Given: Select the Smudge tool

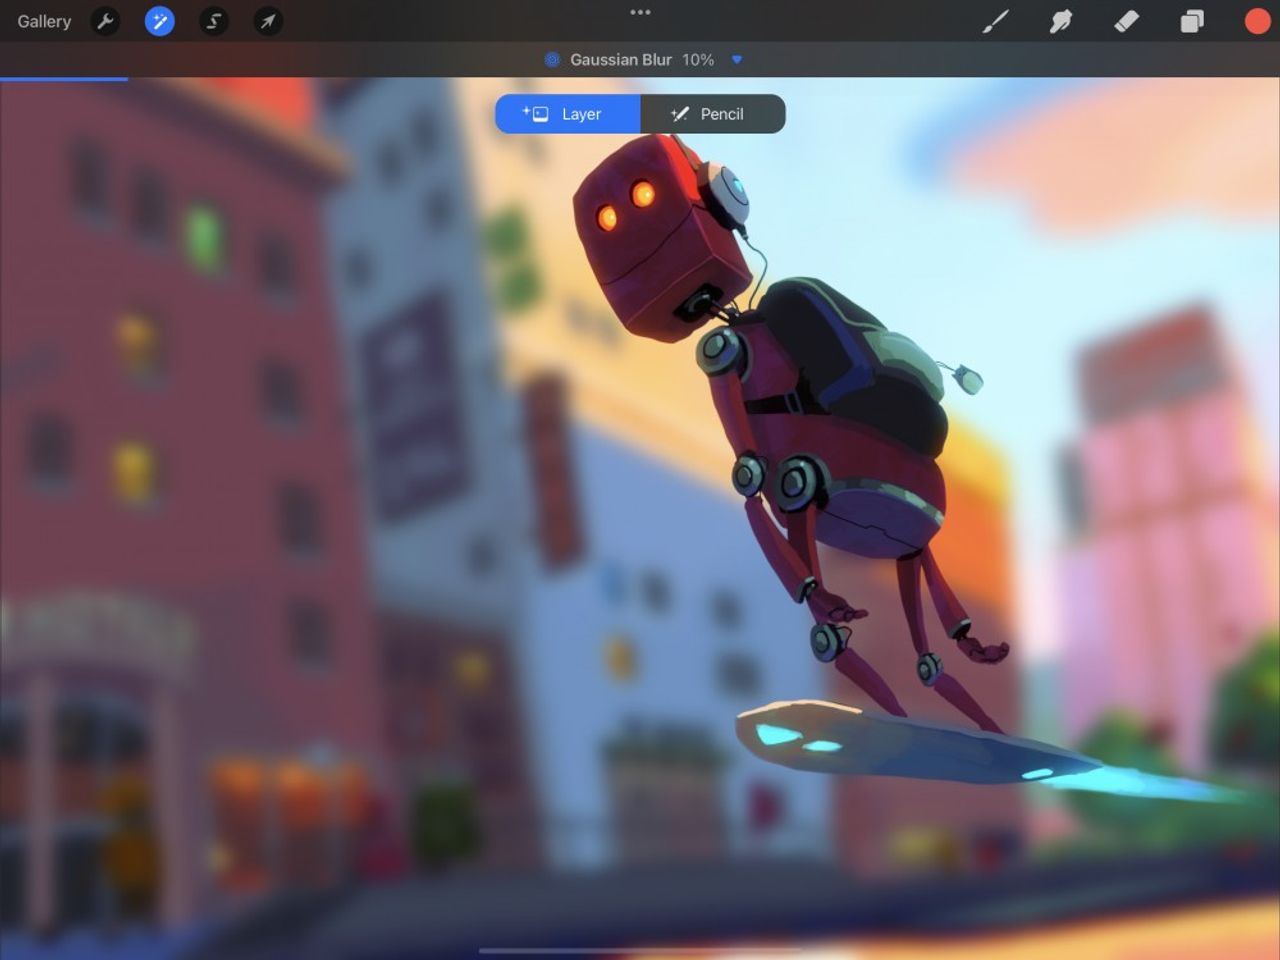Looking at the screenshot, I should (1061, 21).
